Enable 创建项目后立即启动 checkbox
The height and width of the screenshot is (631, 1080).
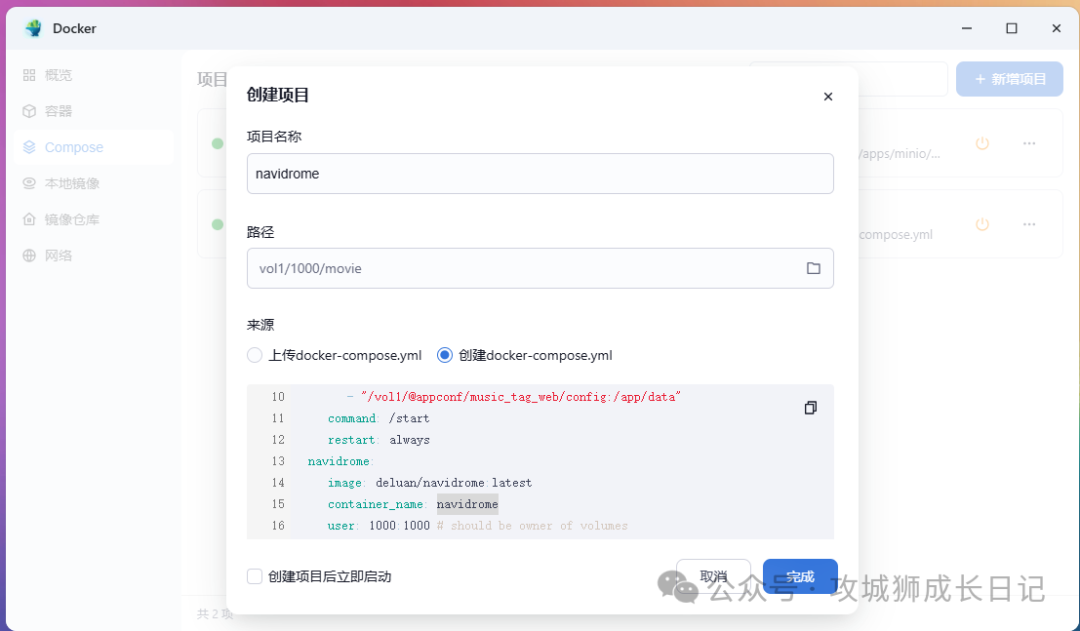click(254, 576)
